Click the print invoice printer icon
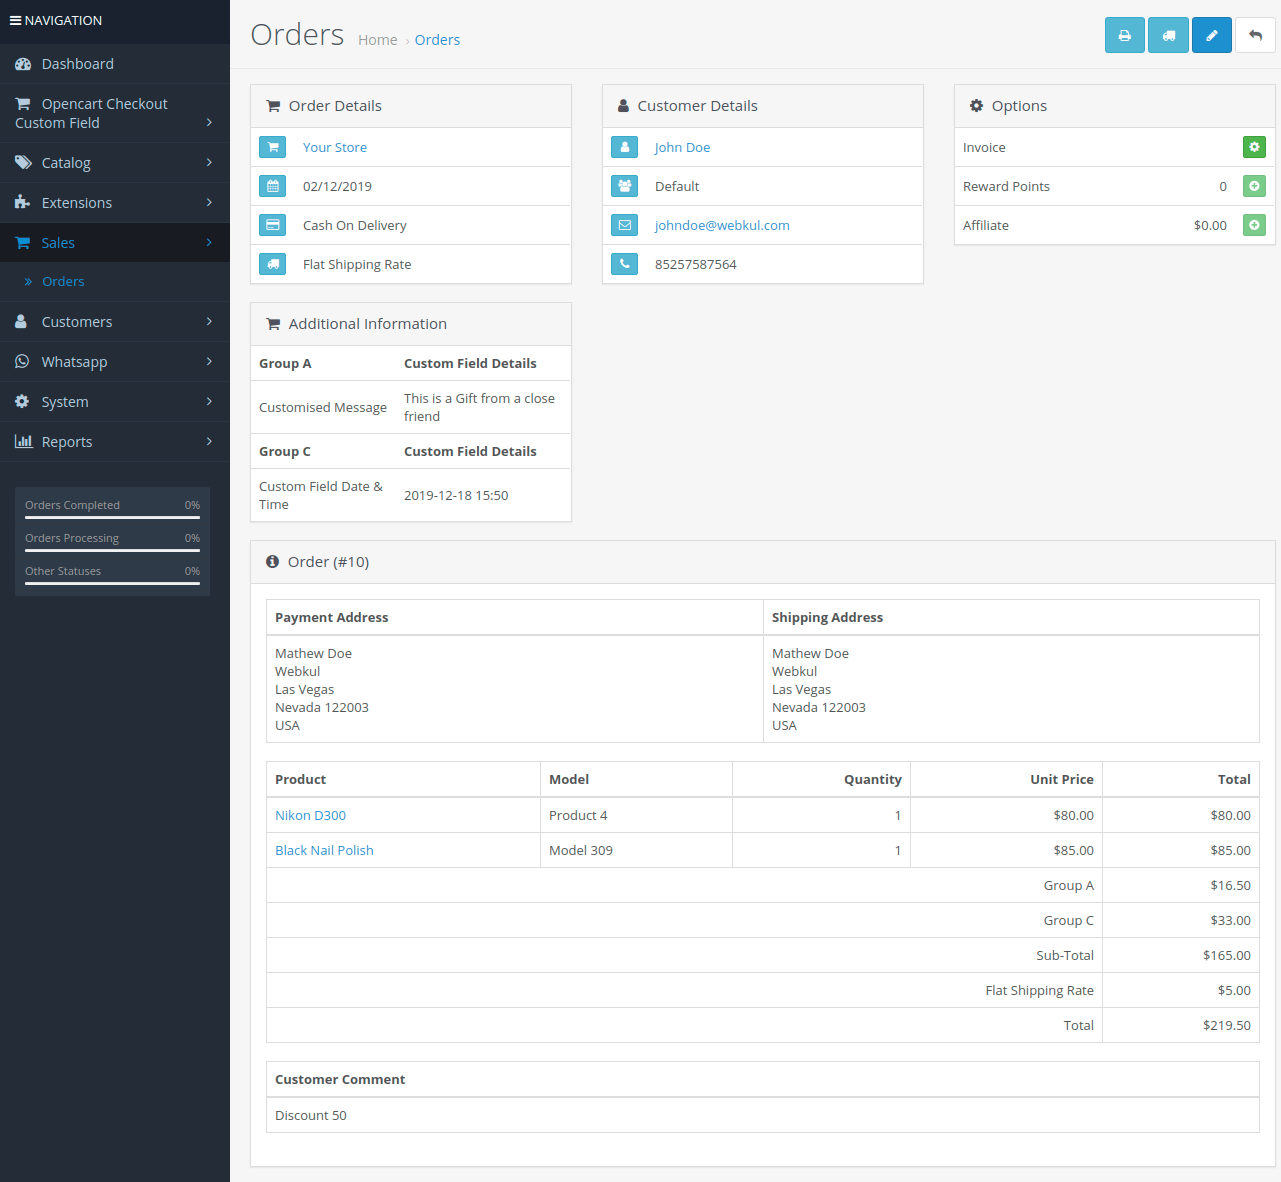 click(1124, 34)
